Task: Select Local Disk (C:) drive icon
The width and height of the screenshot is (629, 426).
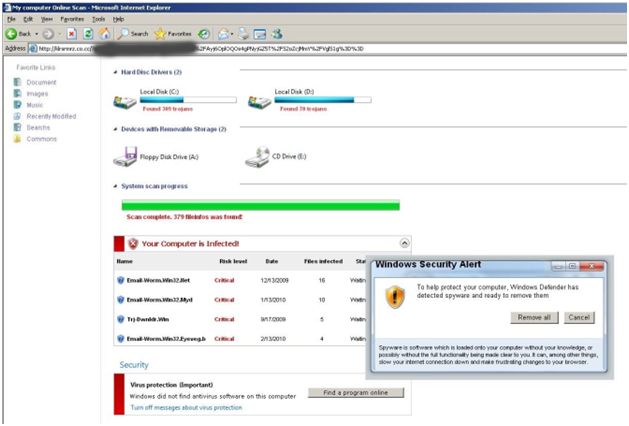Action: [125, 102]
